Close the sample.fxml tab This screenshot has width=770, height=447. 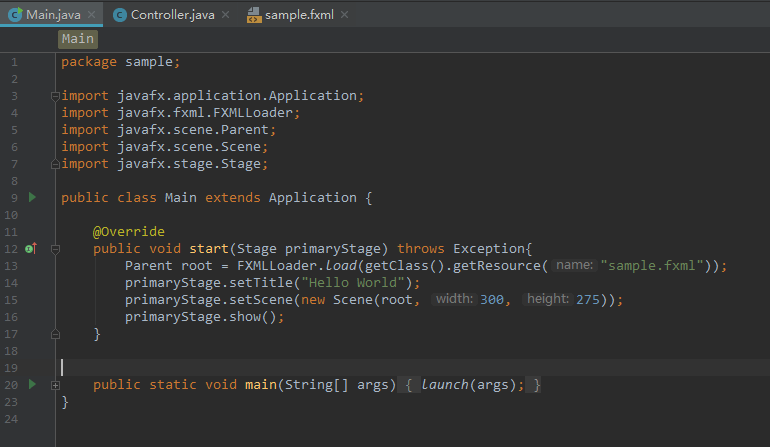click(x=345, y=15)
